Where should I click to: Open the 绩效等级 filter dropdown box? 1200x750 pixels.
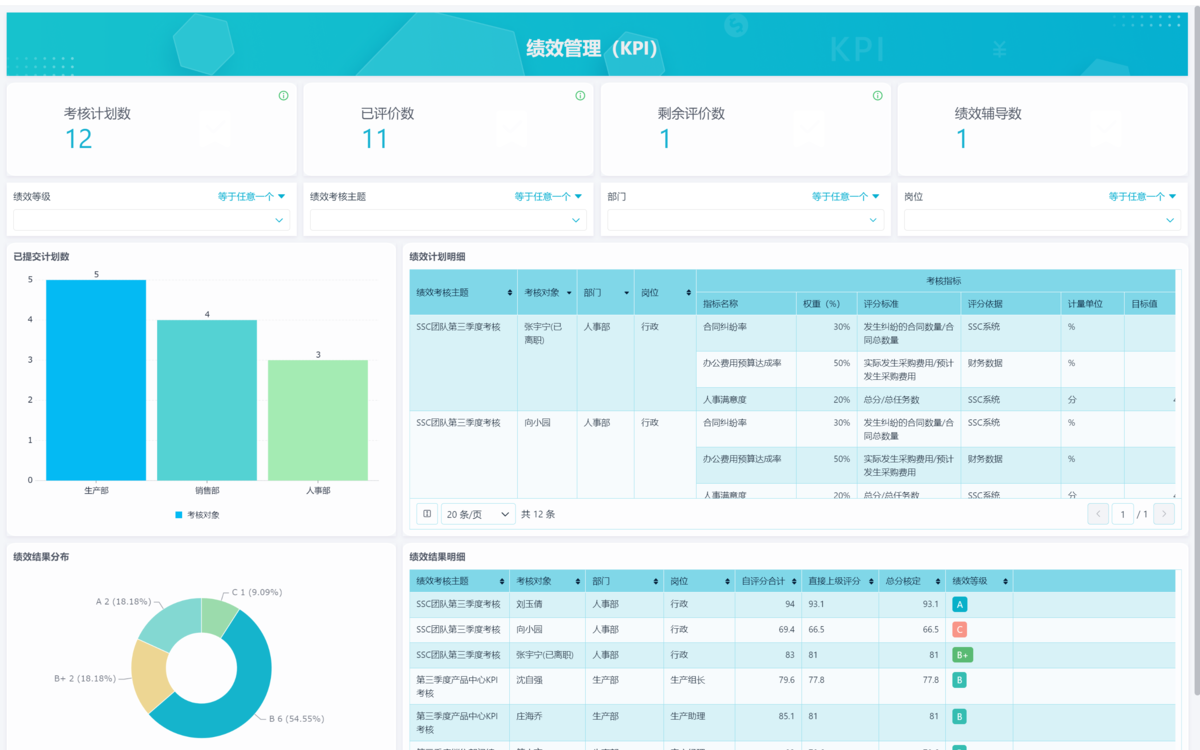151,220
